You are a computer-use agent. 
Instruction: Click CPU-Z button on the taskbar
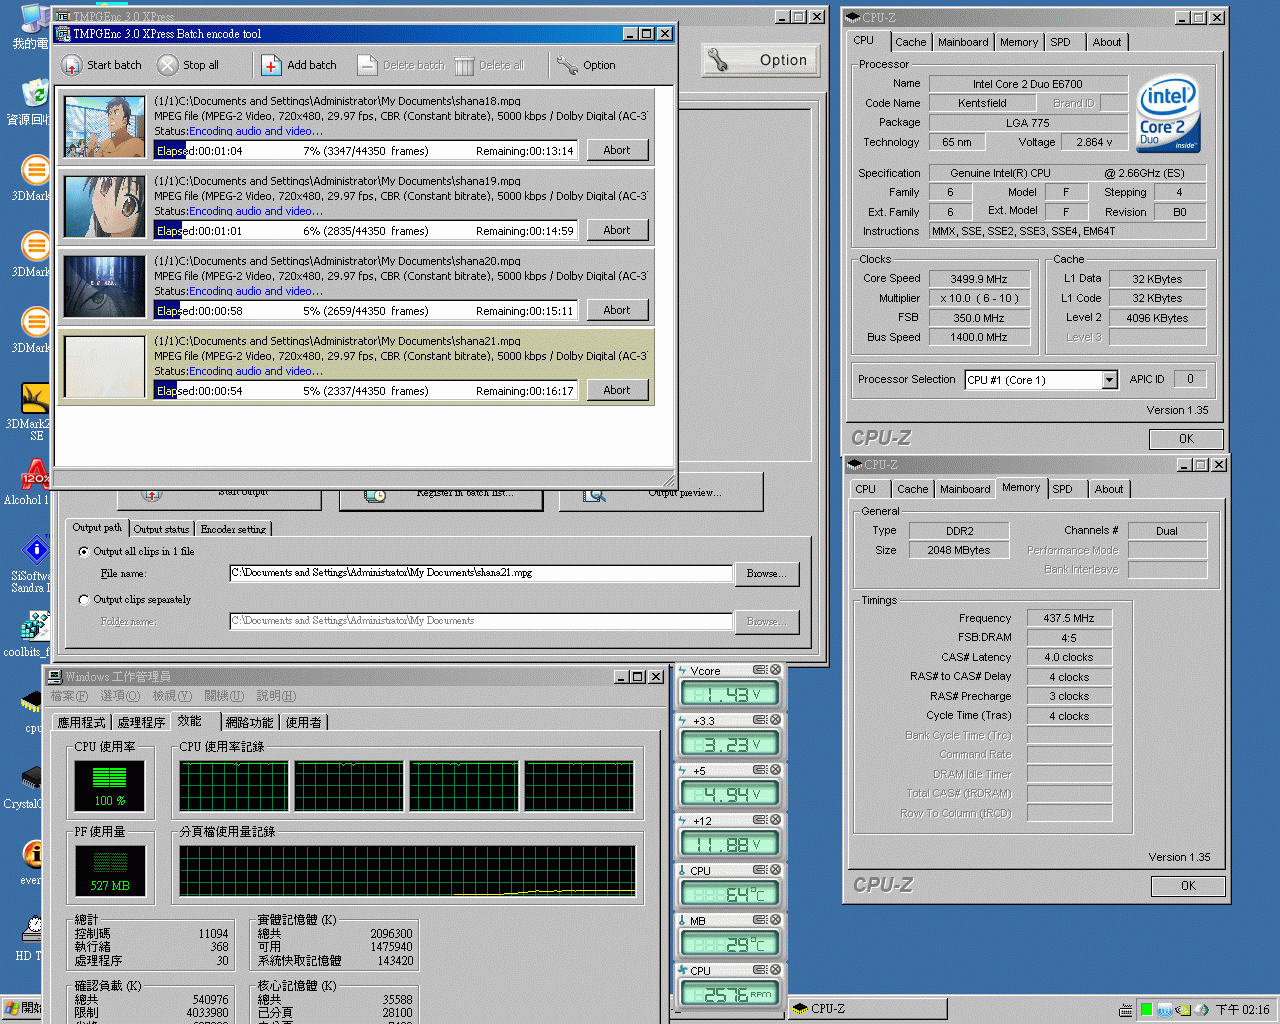click(867, 1009)
